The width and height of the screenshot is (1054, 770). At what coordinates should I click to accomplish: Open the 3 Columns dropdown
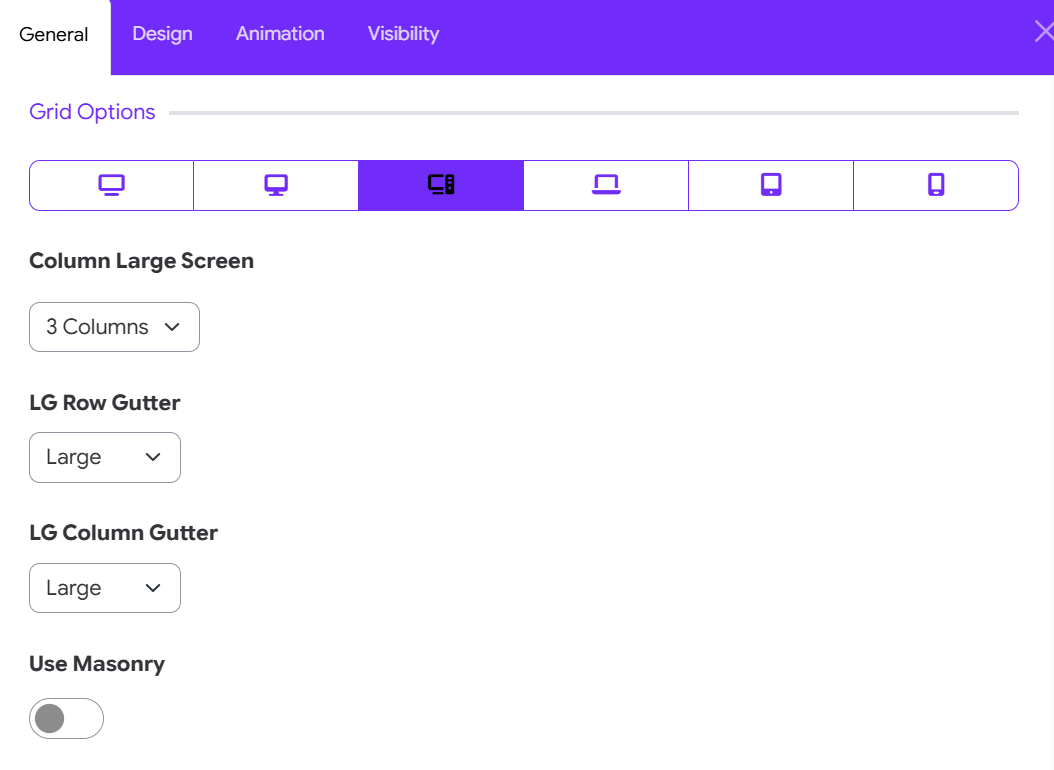114,327
